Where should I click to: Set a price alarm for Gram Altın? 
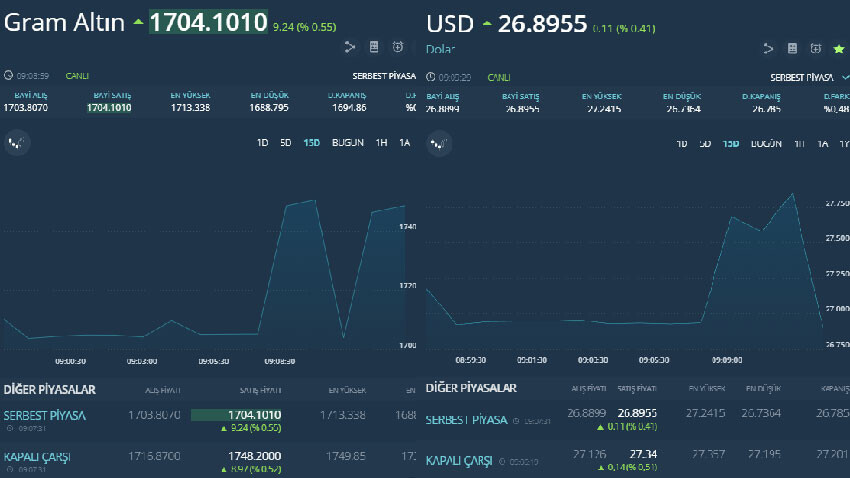[398, 47]
